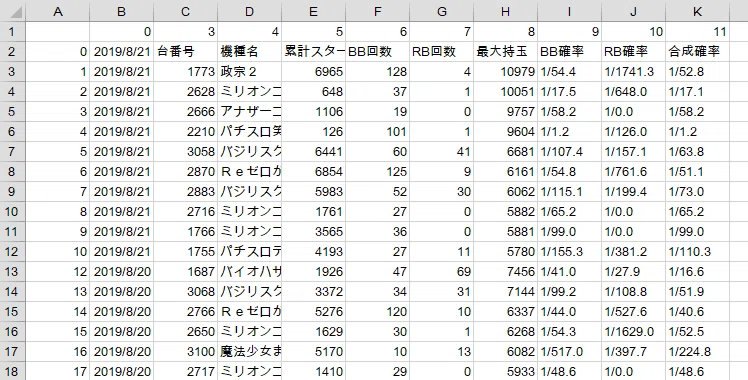
Task: Click cell with value 2628
Action: (186, 92)
